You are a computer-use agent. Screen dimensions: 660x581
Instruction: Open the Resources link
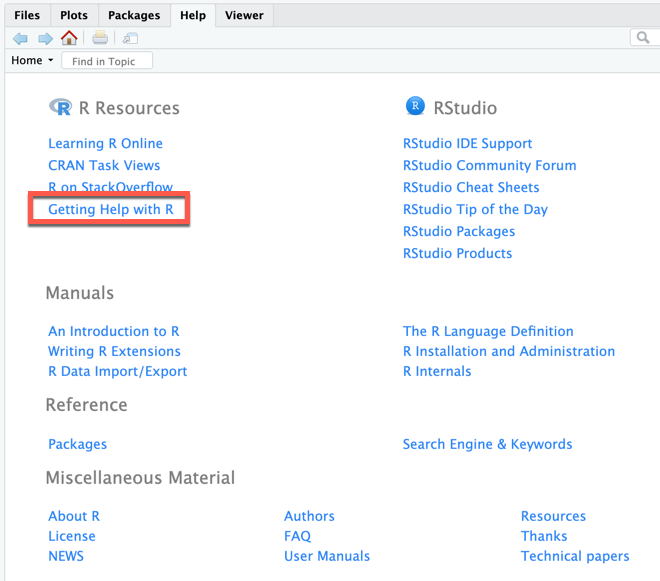[x=553, y=516]
